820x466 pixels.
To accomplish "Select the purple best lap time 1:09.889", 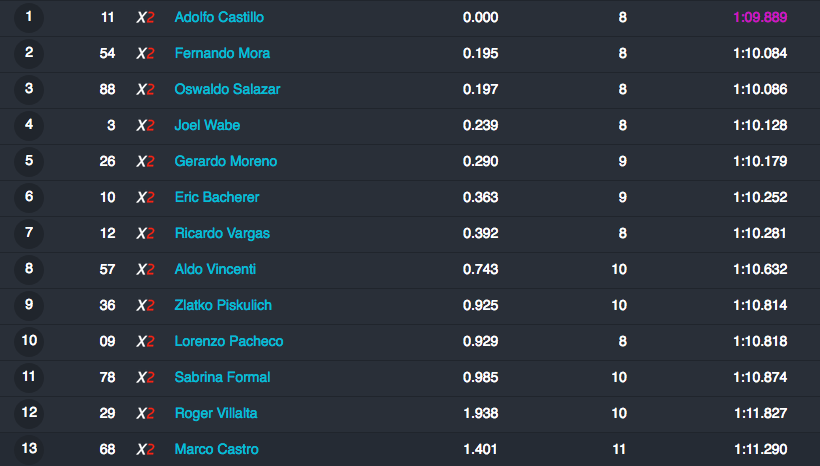I will click(760, 17).
